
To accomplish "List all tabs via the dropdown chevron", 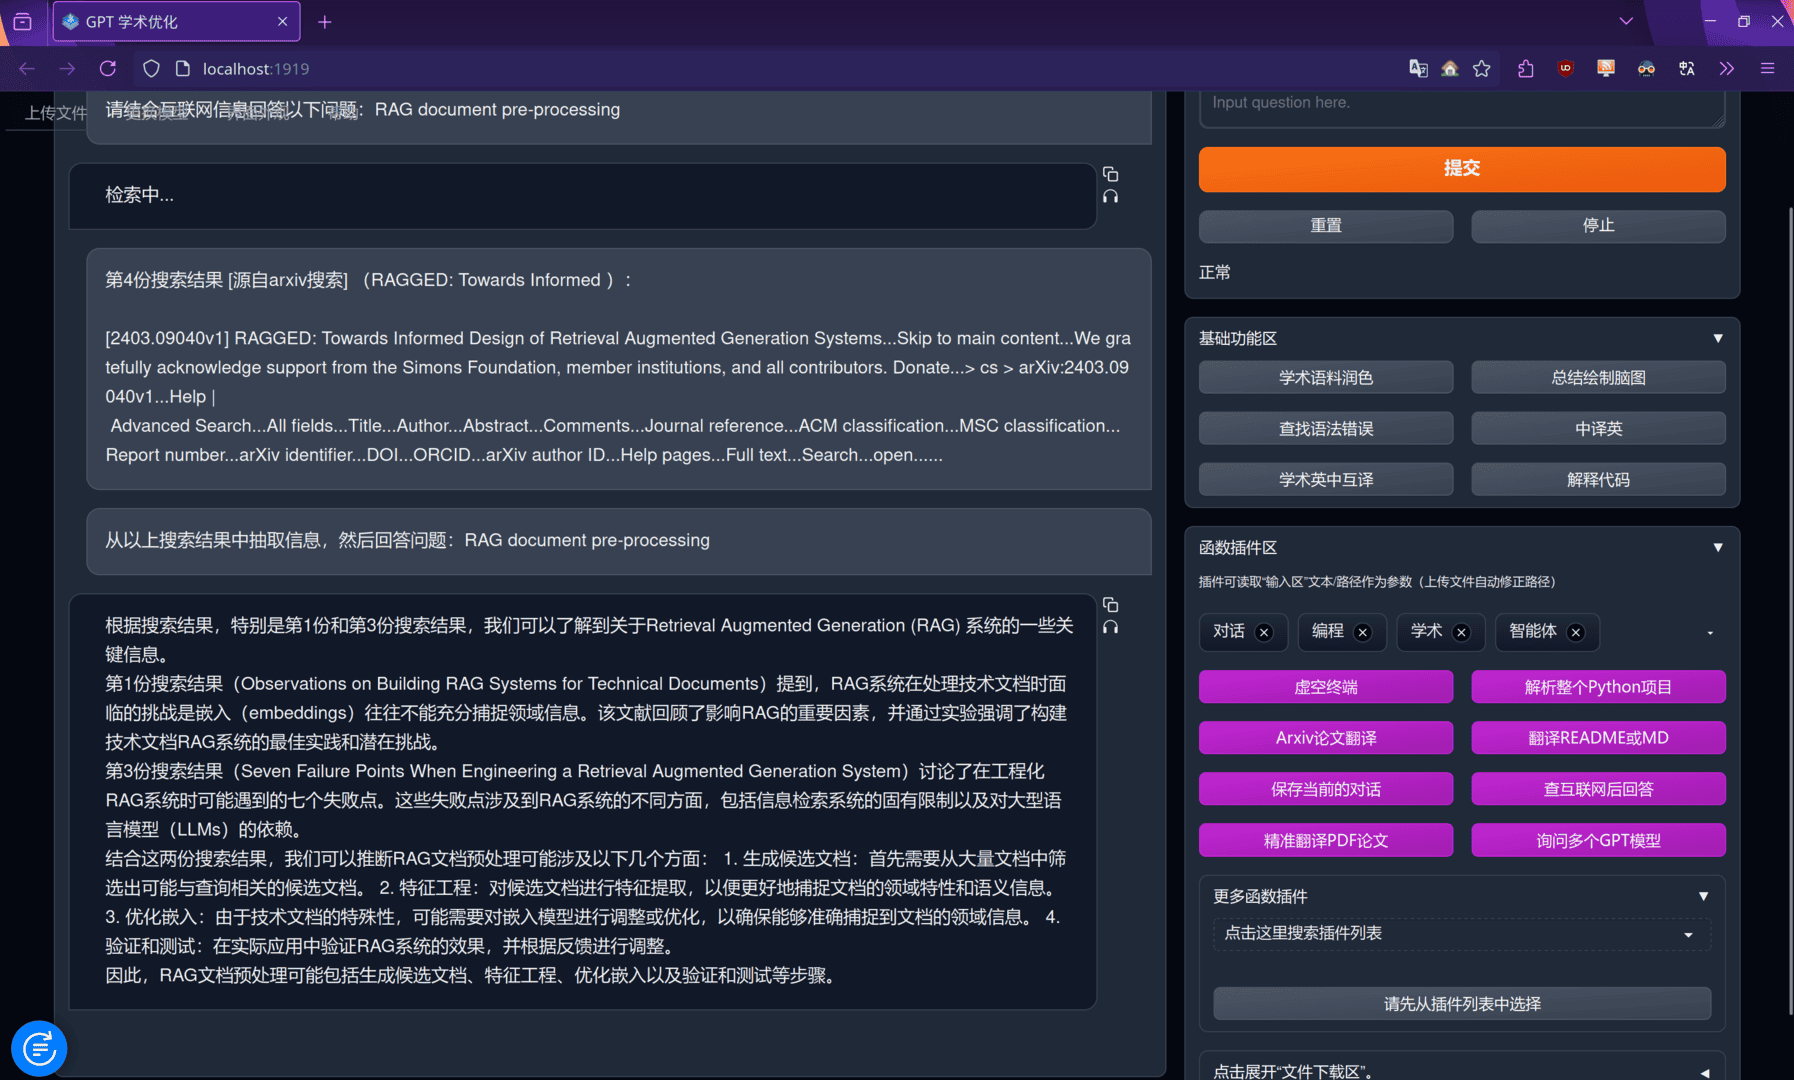I will [x=1626, y=21].
